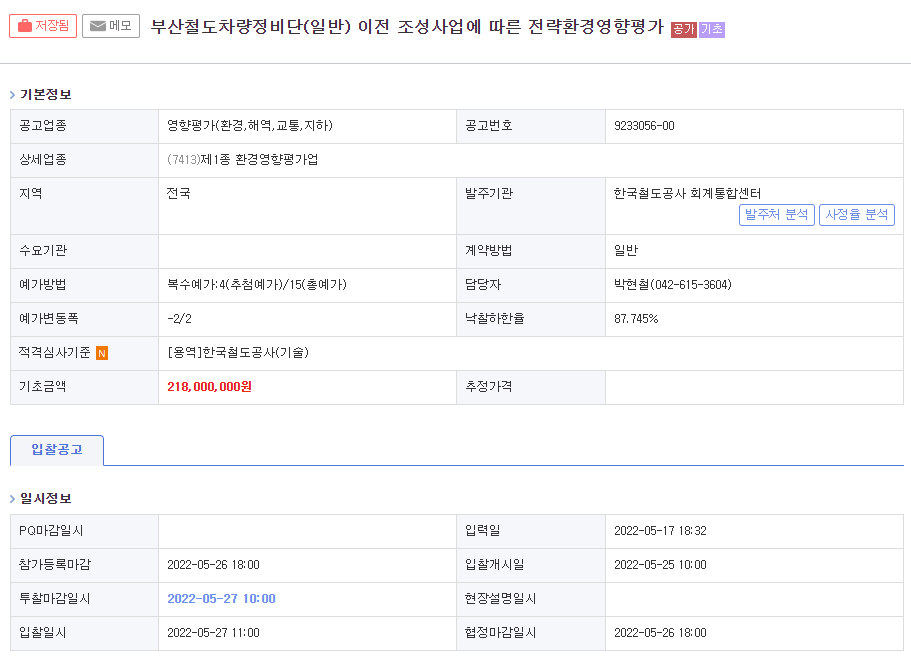Screen dimensions: 911x661
Task: Click 담당자 contact 박현철(042-615-3604)
Action: click(x=673, y=285)
